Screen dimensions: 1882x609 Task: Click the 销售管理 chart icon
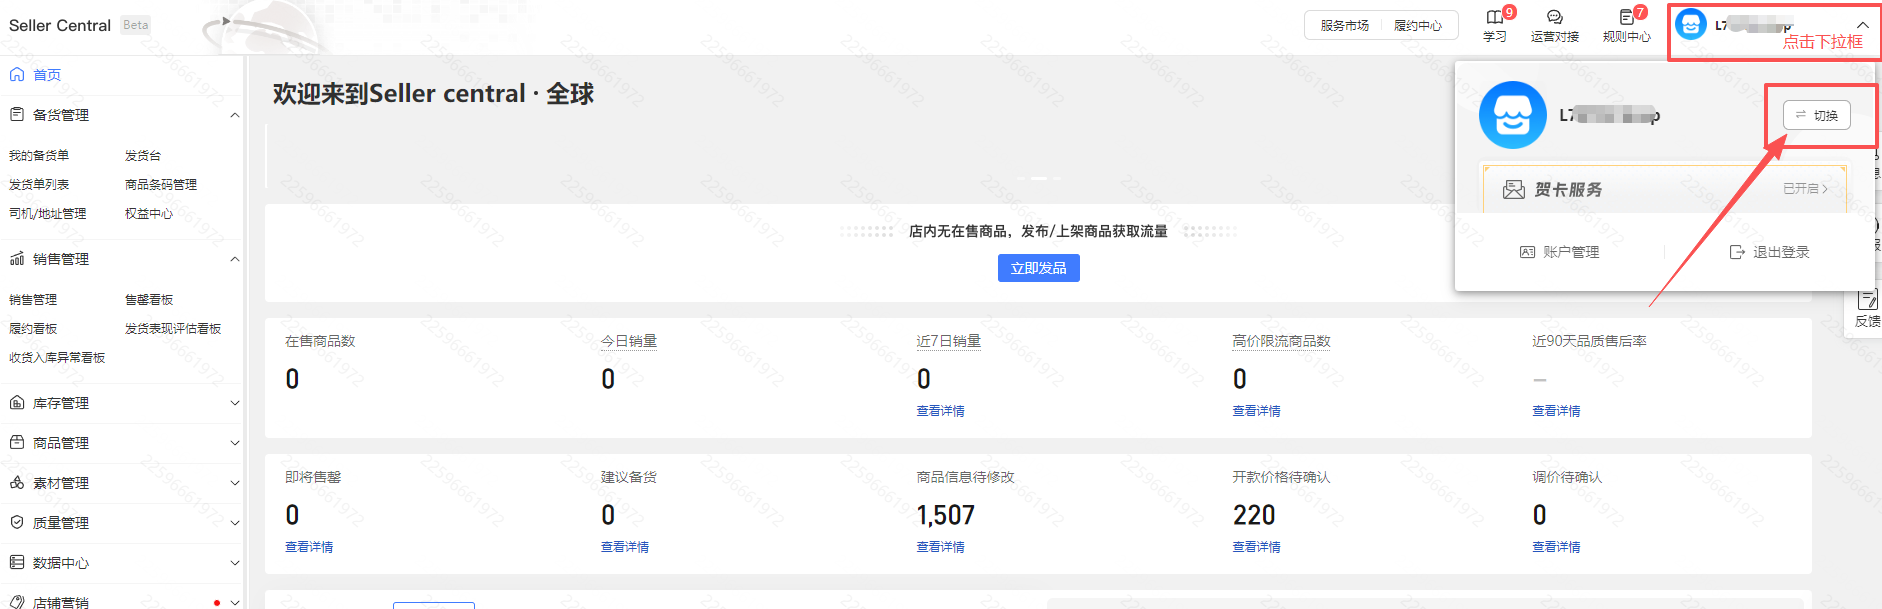click(17, 259)
